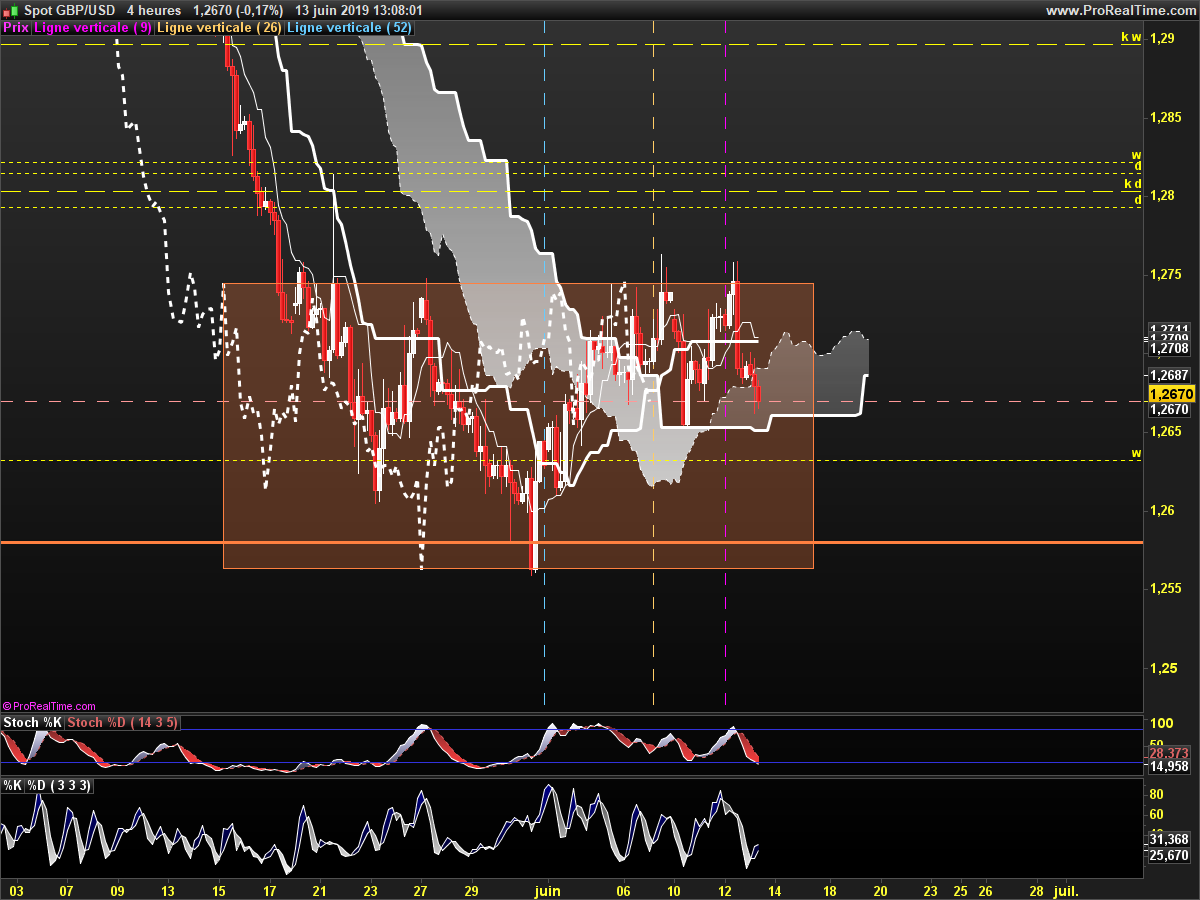Click the 1,25 price axis label
The width and height of the screenshot is (1200, 900).
[x=1161, y=668]
